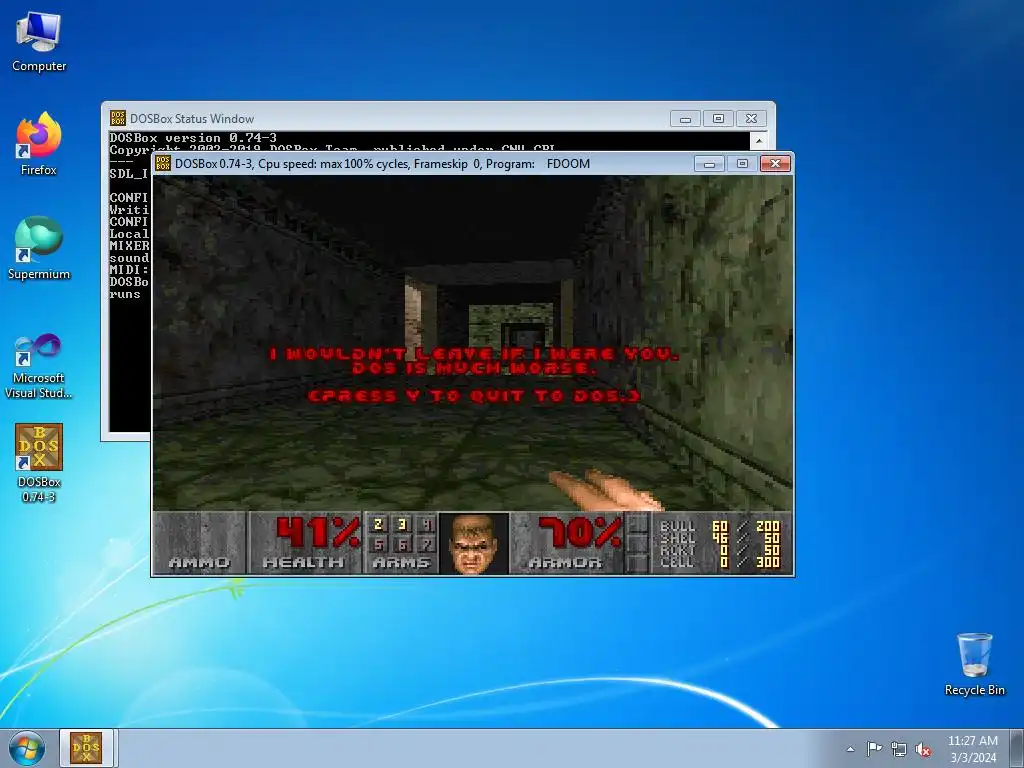This screenshot has height=768, width=1024.
Task: Click the Doomguy face in status bar
Action: 474,544
